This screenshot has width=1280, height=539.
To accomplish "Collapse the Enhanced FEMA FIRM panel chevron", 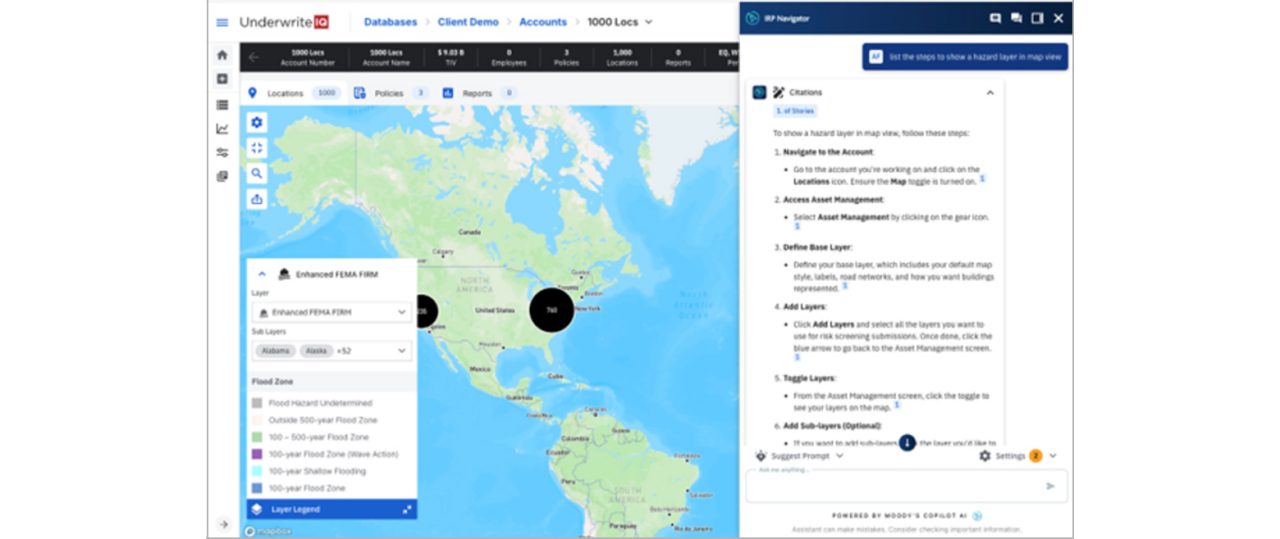I will coord(262,274).
